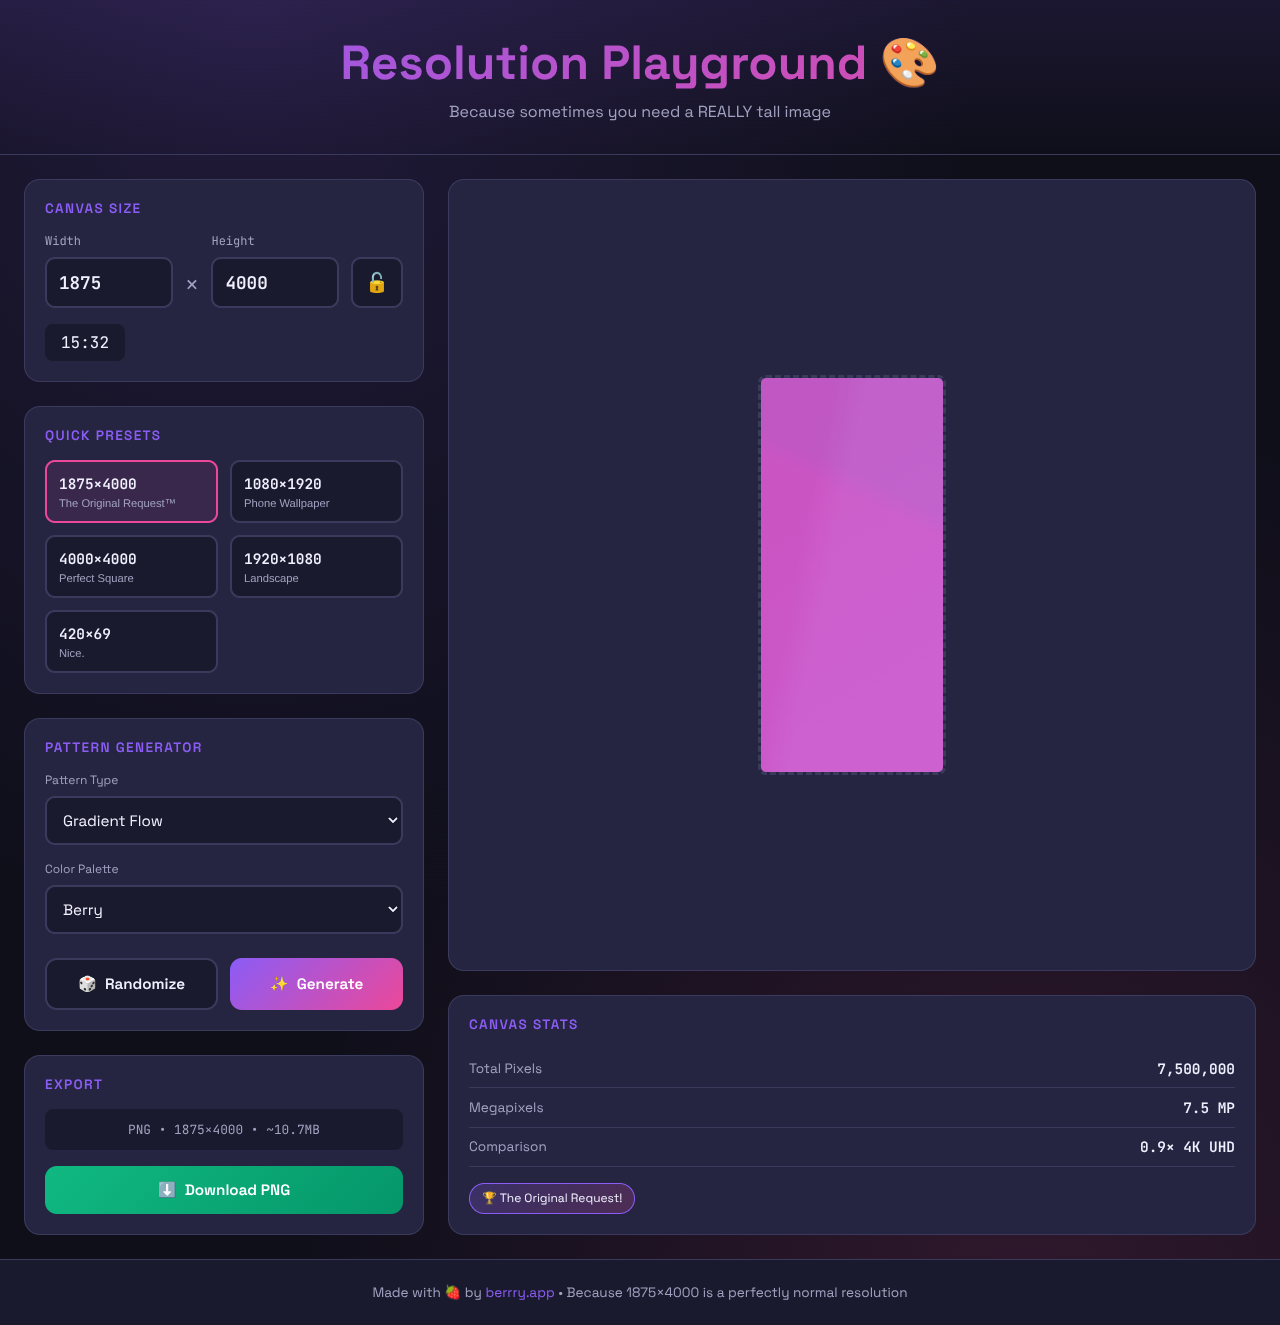This screenshot has width=1280, height=1325.
Task: Enable the locked aspect ratio mode
Action: coord(376,282)
